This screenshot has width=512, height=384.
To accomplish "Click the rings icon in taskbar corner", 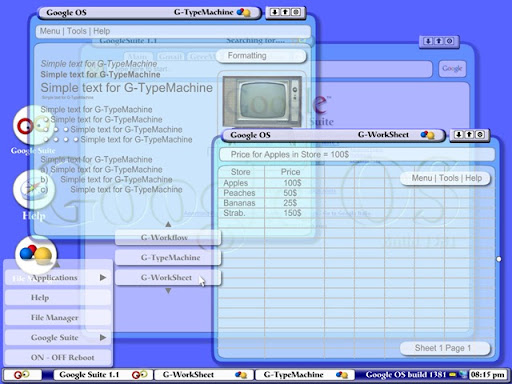I will click(22, 375).
